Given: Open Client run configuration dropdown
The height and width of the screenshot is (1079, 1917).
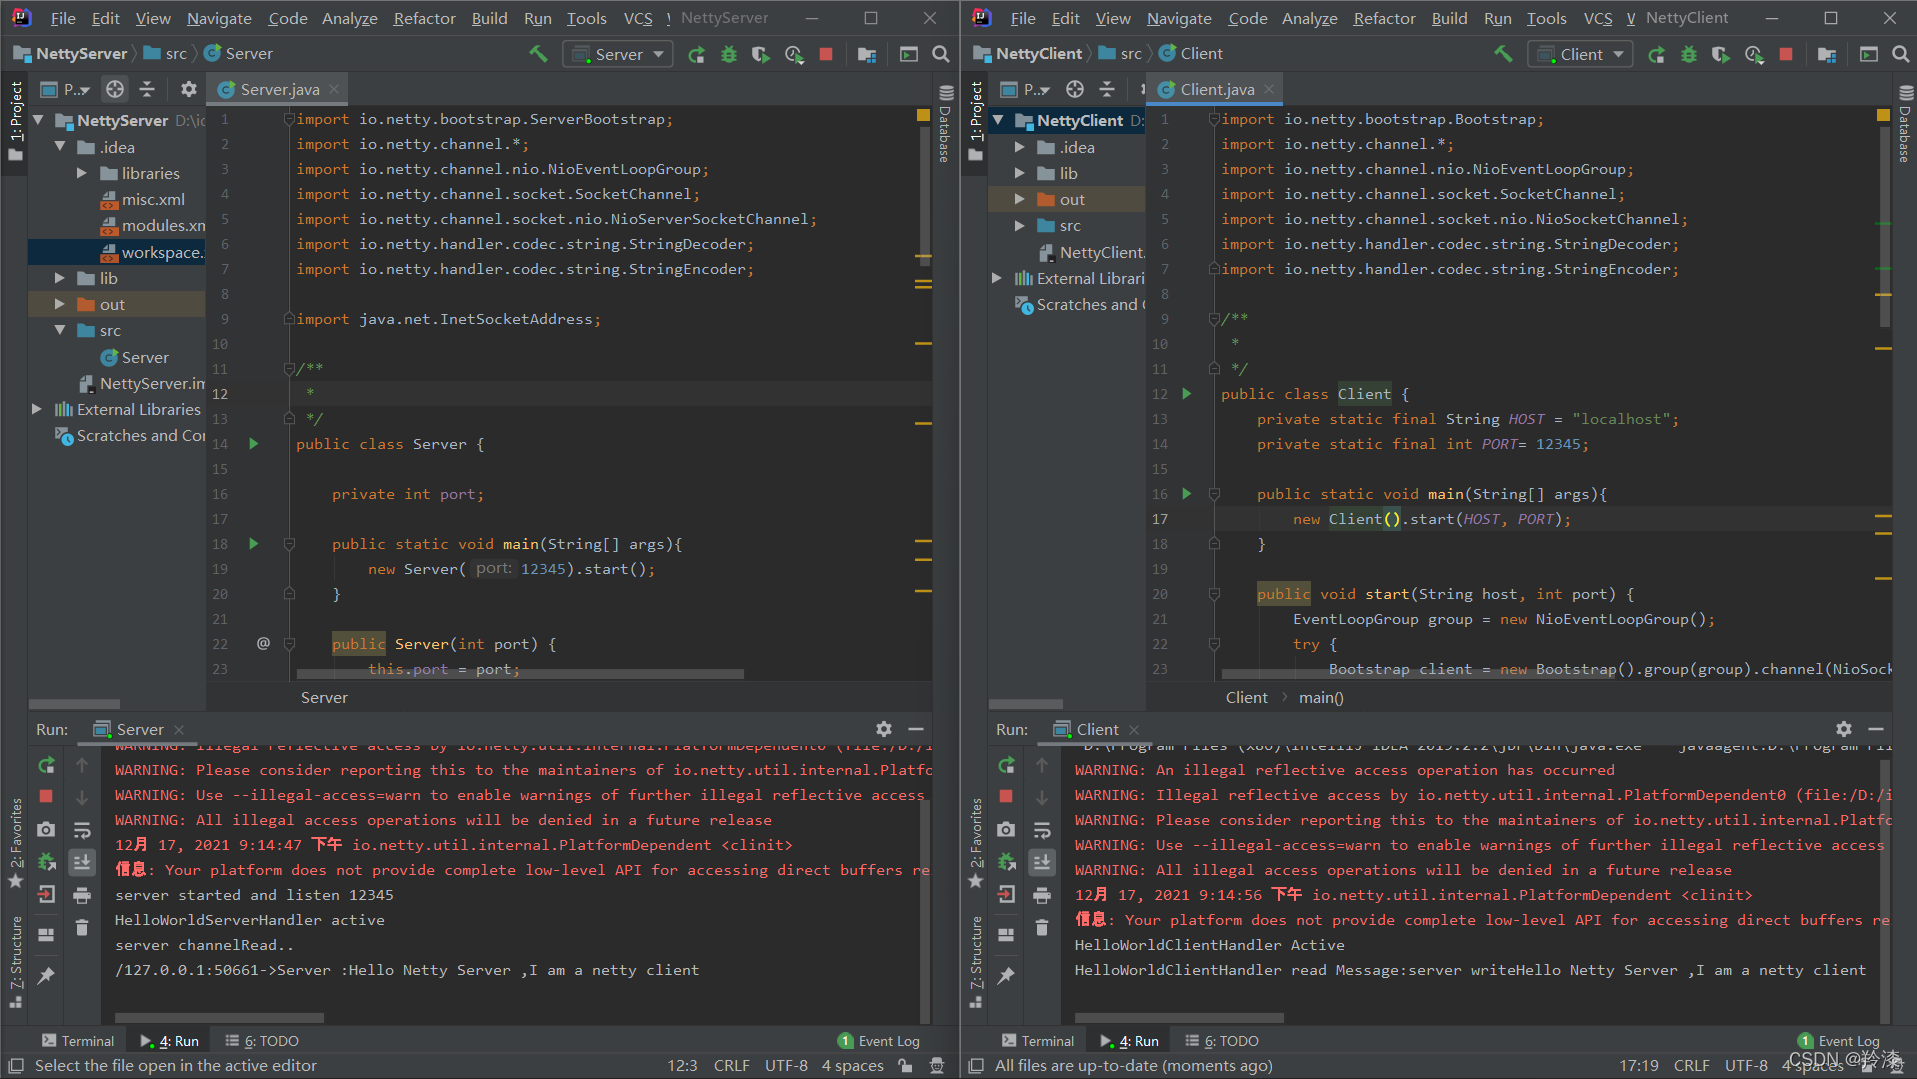Looking at the screenshot, I should pos(1580,54).
